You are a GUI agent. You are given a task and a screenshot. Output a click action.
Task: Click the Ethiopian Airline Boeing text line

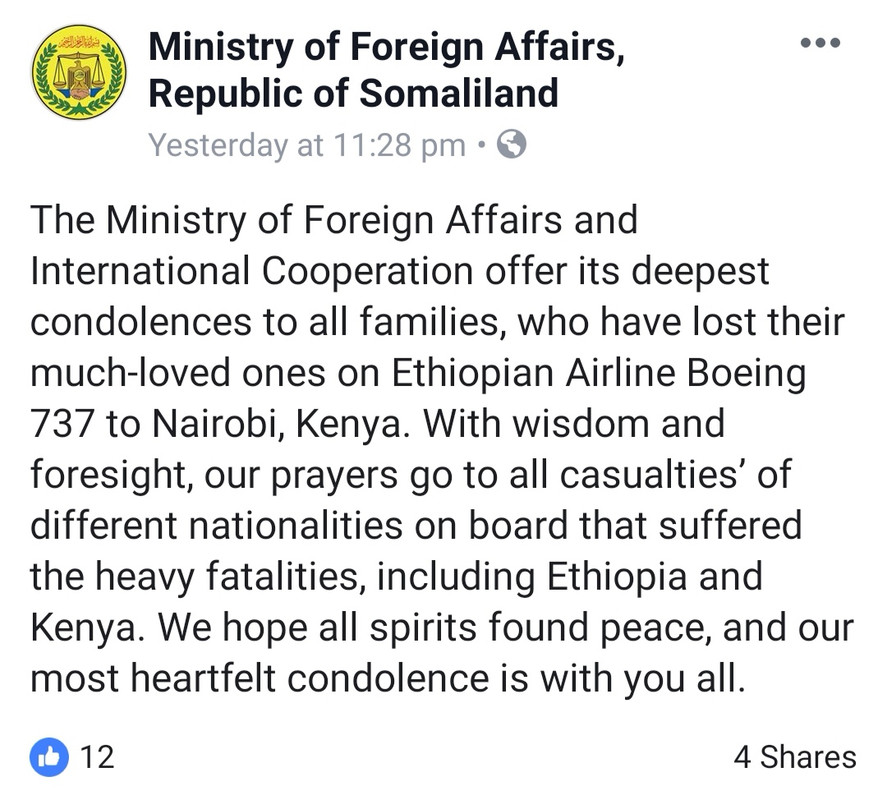coord(418,373)
